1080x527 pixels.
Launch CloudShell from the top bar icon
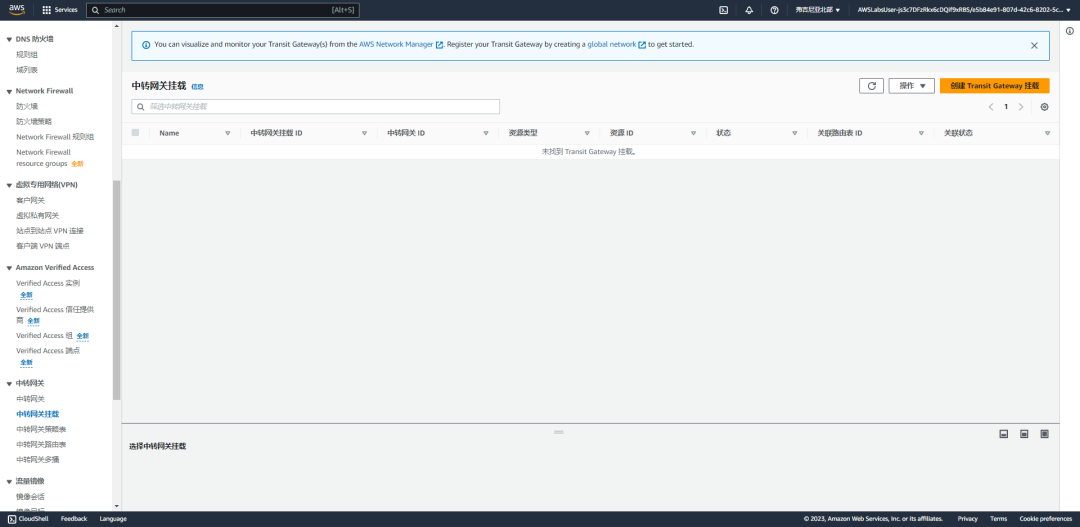point(723,10)
